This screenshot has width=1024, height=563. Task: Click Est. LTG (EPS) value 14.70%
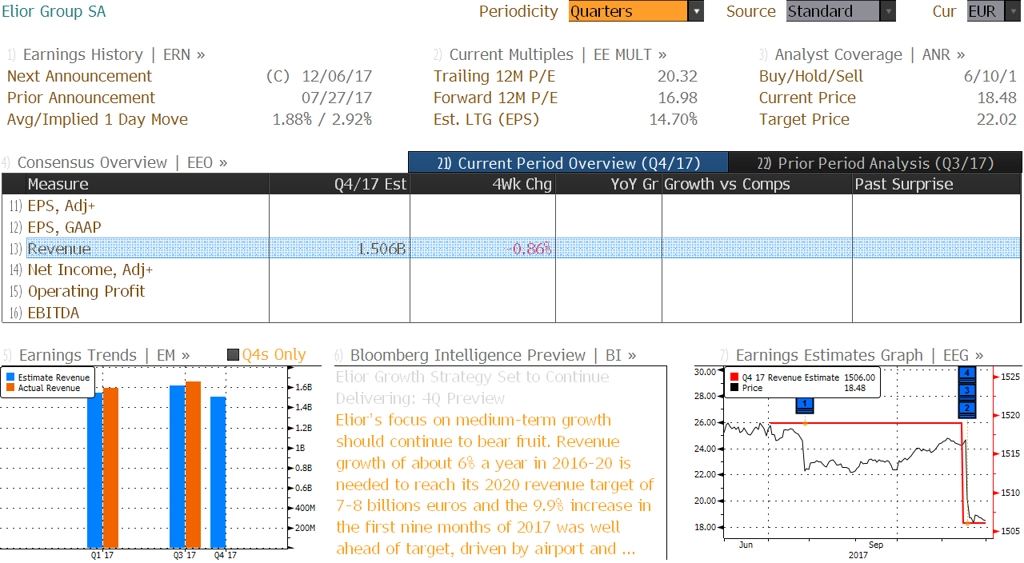(673, 120)
